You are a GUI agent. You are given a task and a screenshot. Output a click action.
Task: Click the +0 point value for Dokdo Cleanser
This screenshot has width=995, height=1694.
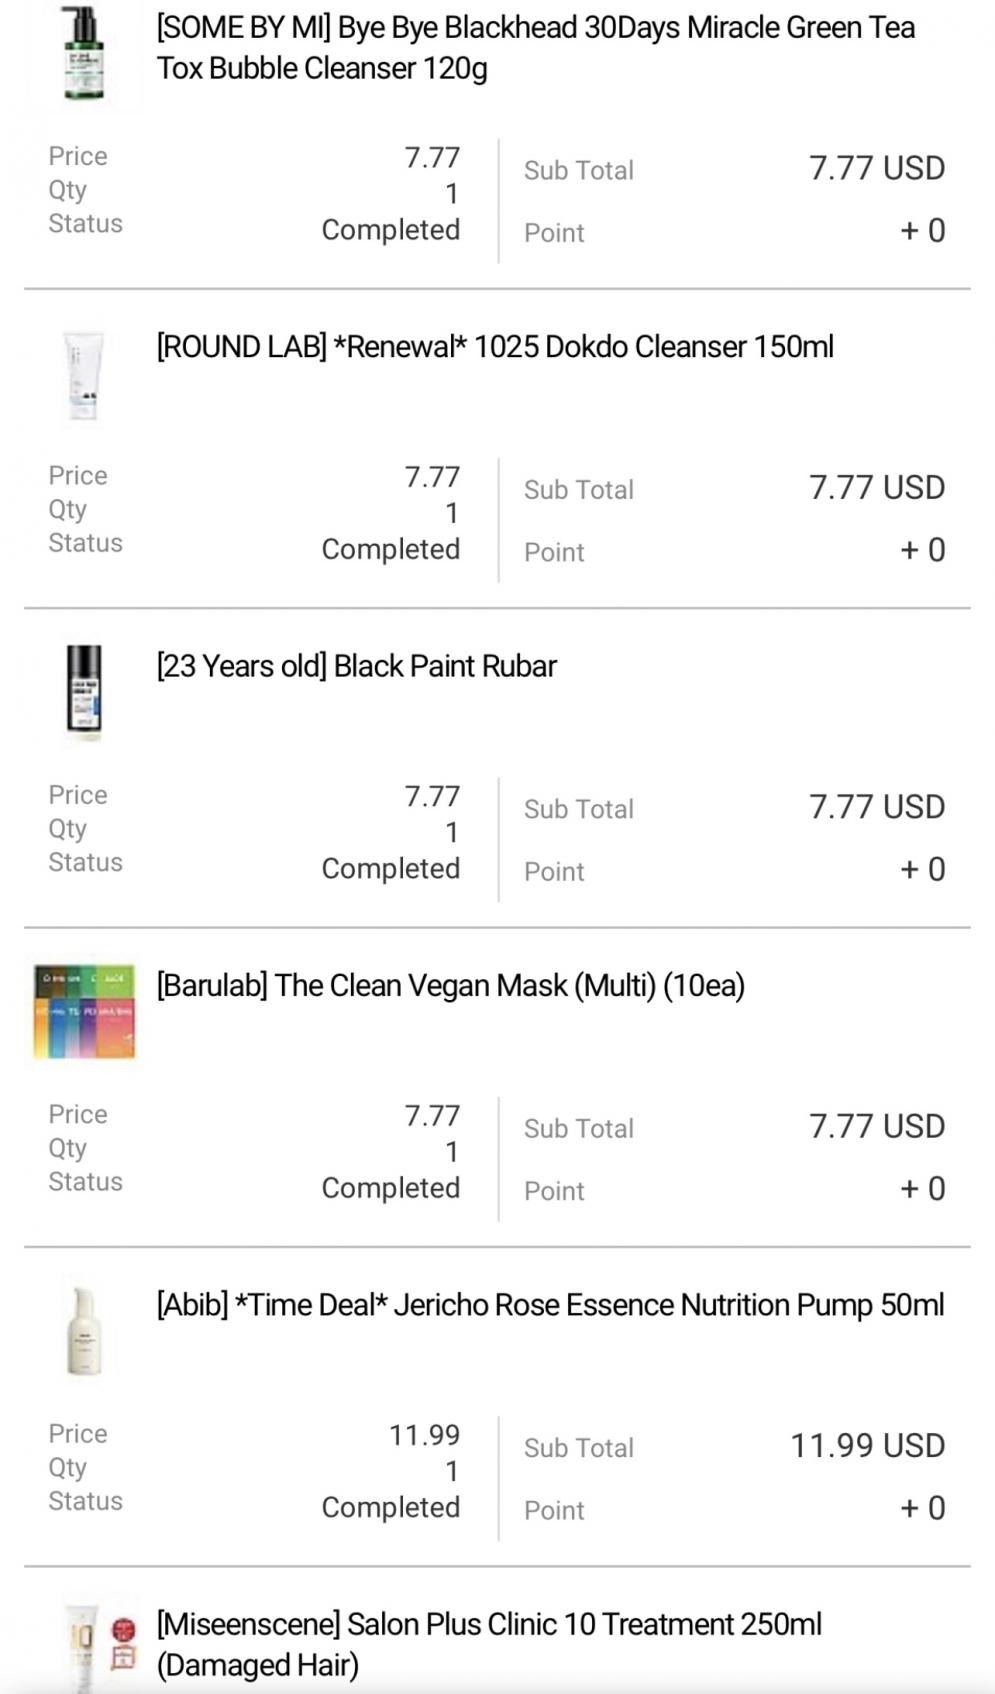click(922, 550)
